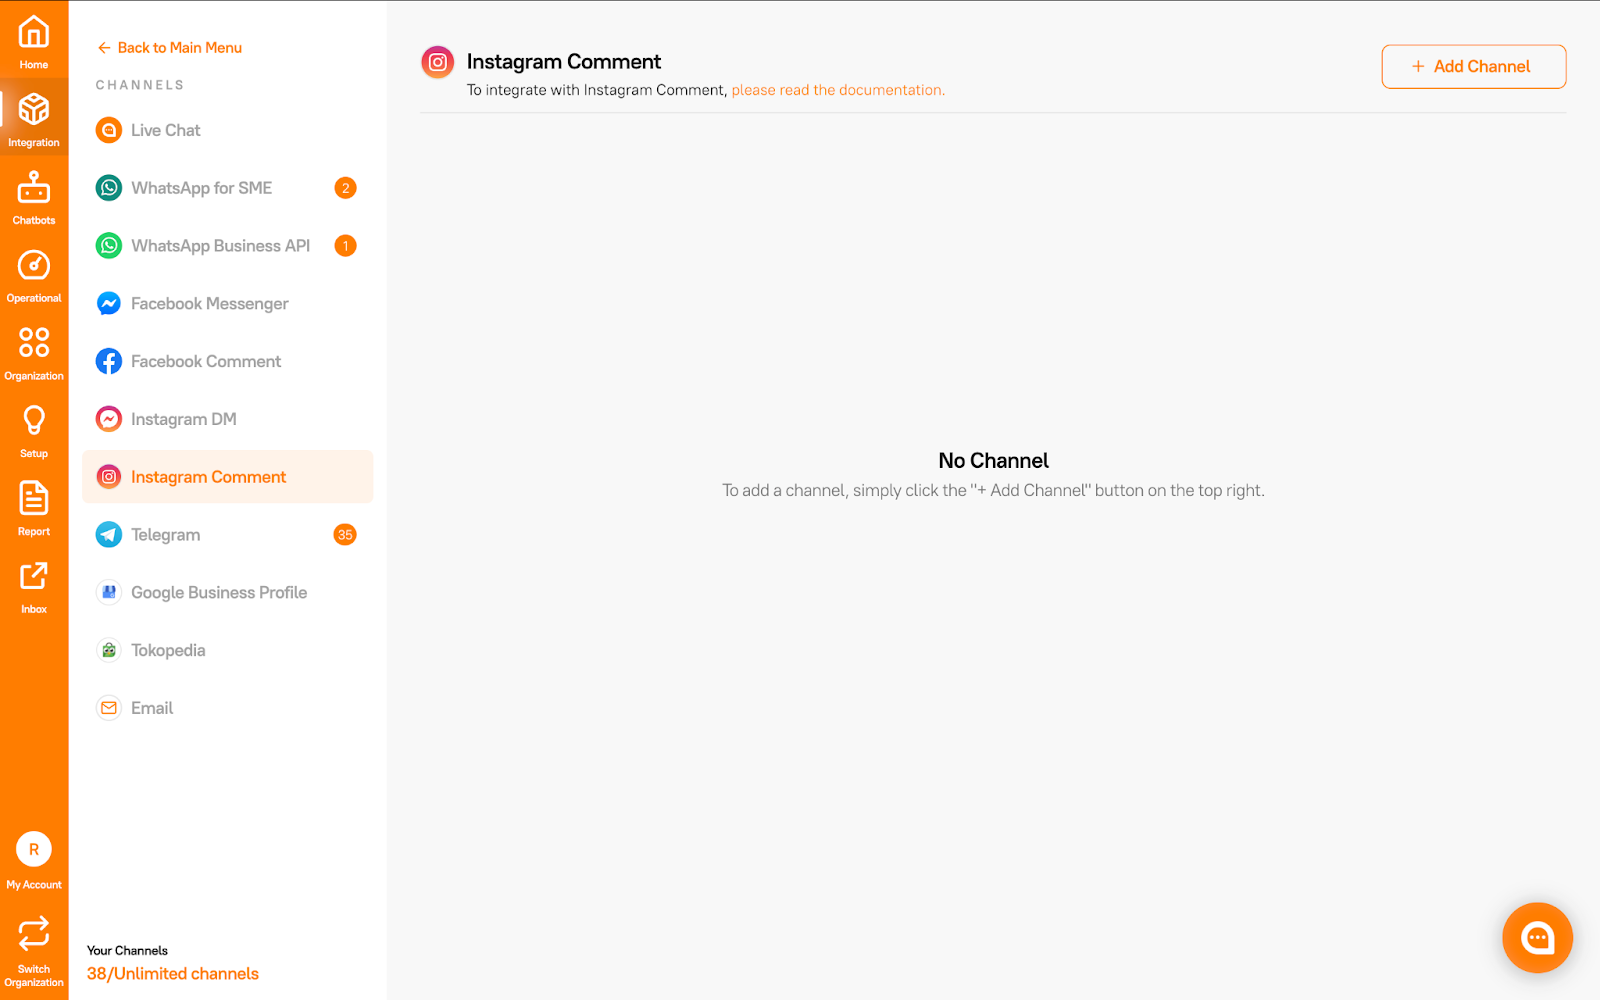This screenshot has width=1600, height=1000.
Task: Open the Organization circles icon
Action: [34, 342]
